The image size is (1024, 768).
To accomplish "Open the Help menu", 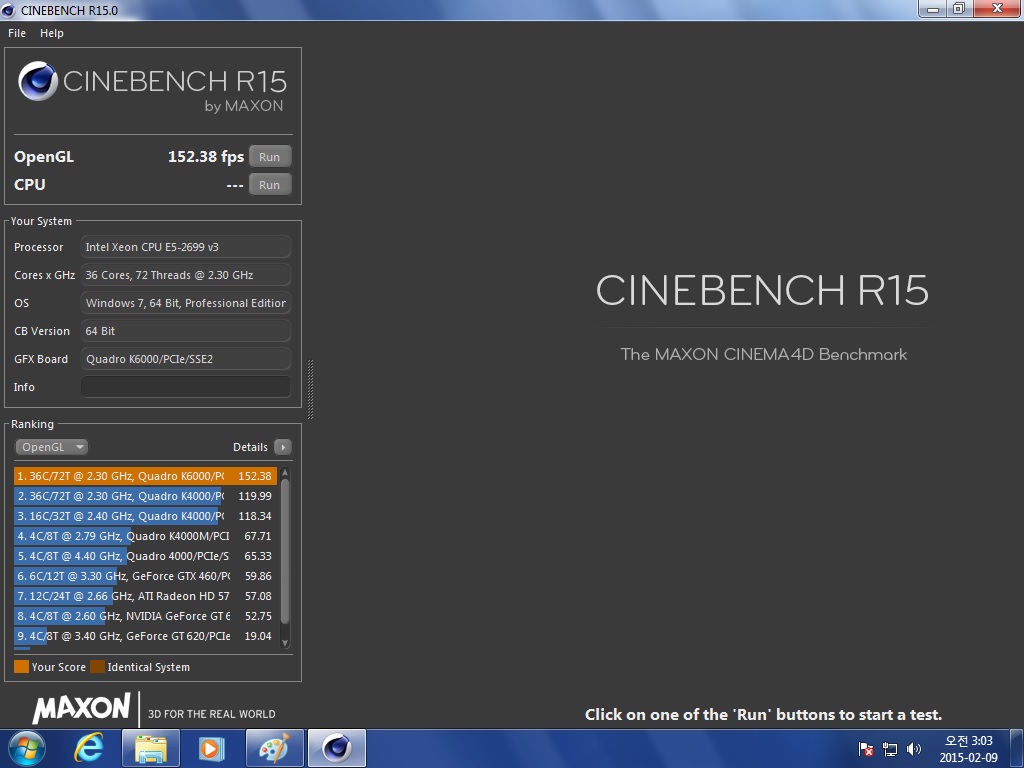I will tap(52, 33).
